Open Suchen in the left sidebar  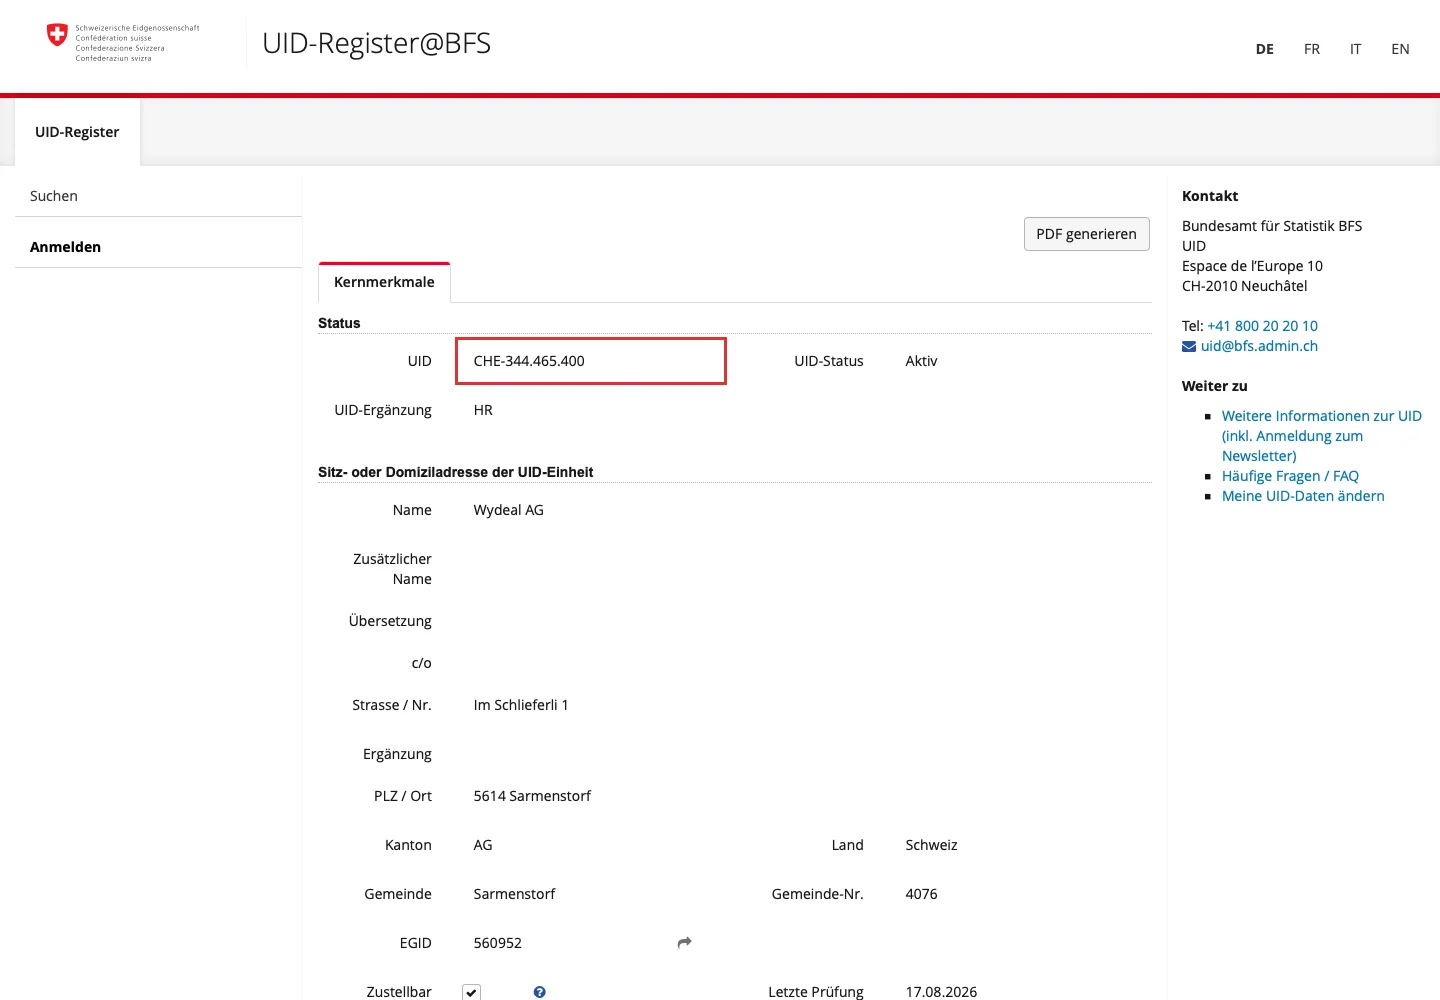158,196
